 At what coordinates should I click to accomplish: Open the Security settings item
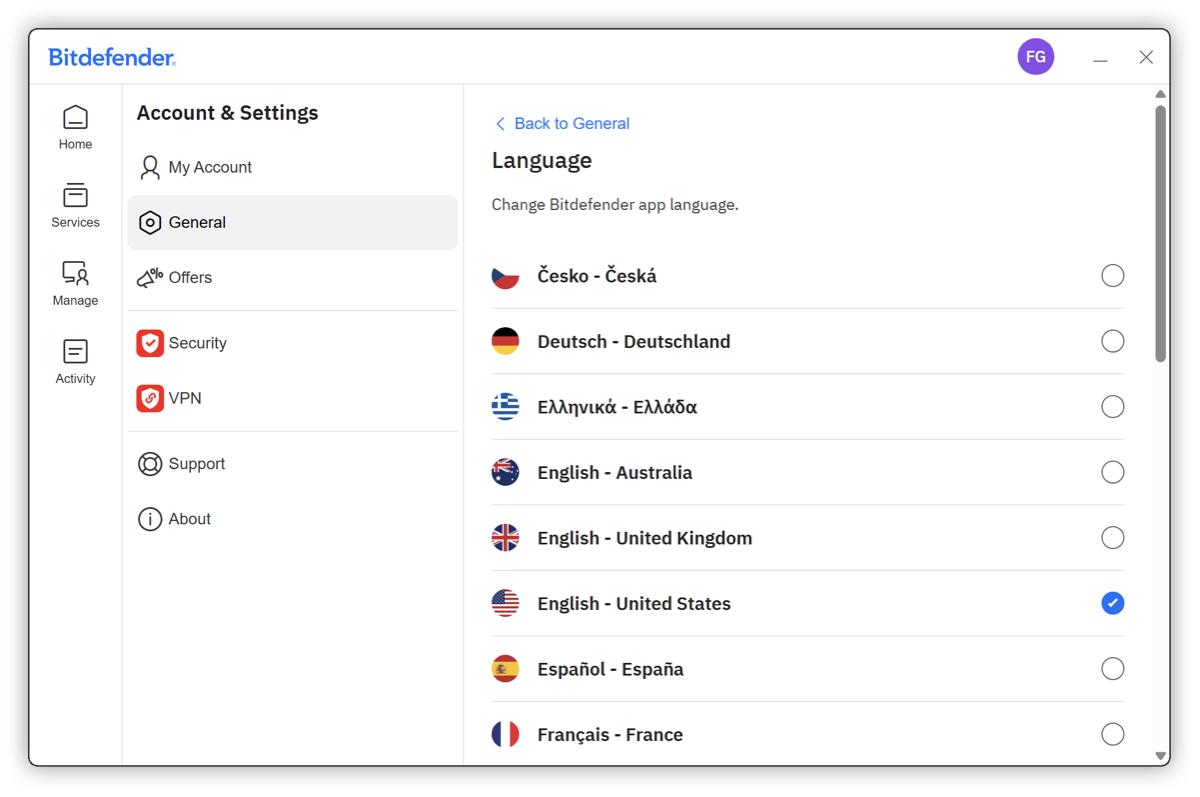click(x=293, y=343)
